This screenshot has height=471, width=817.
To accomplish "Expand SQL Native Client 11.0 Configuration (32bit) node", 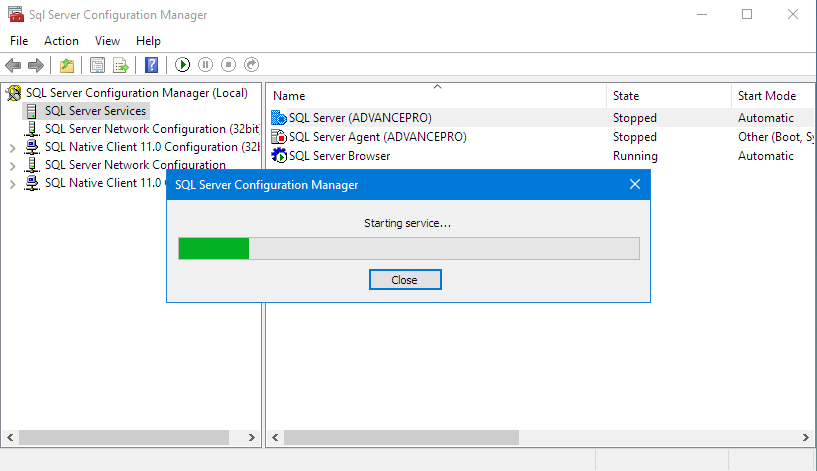I will tap(12, 148).
